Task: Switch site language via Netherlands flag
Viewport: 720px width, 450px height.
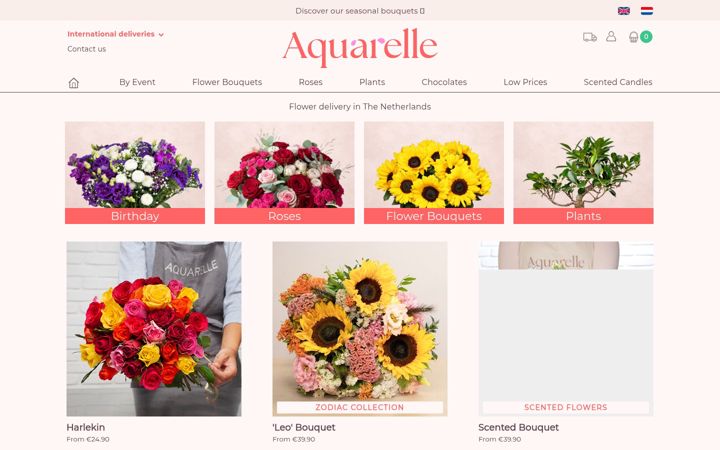Action: tap(647, 11)
